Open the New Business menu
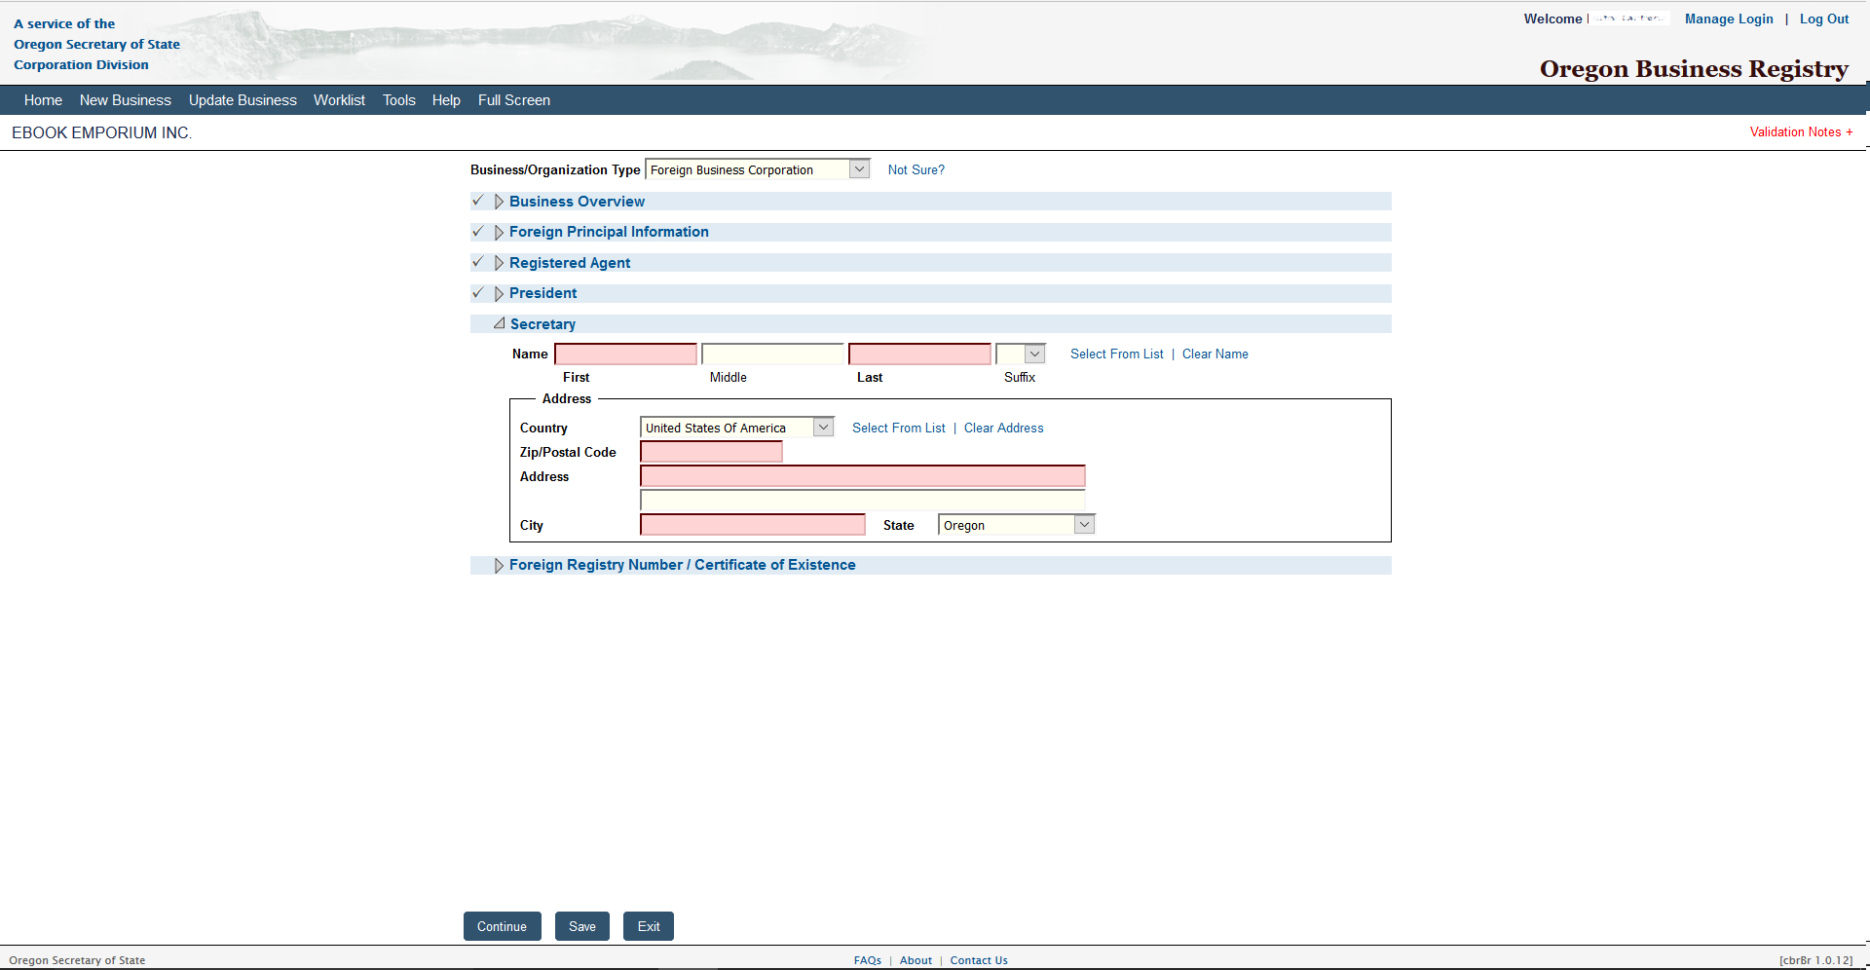 pos(125,99)
